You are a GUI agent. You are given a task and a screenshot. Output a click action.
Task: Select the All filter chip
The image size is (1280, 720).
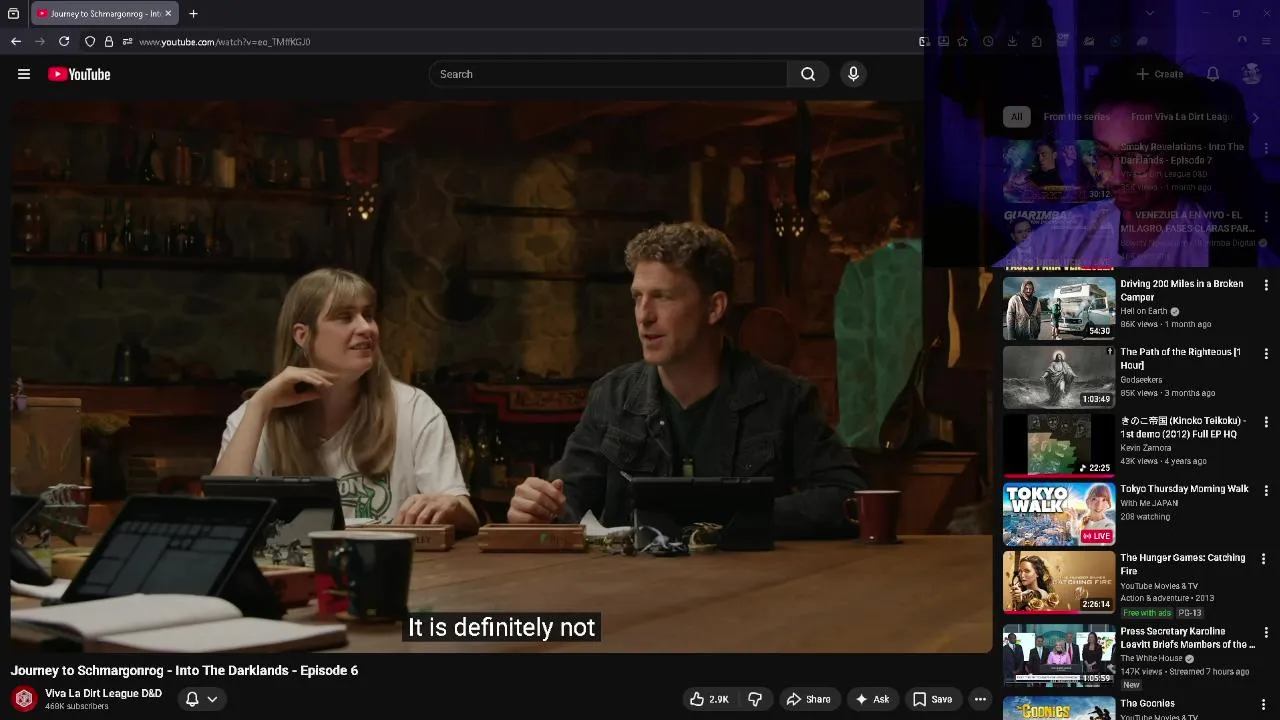(x=1016, y=117)
